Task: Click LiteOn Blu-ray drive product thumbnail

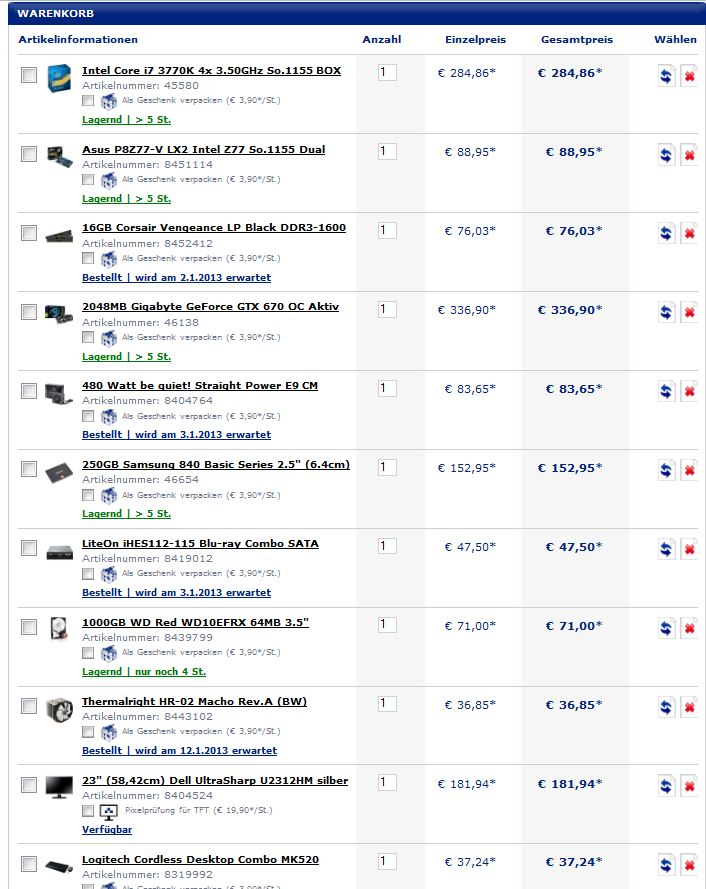Action: pos(60,551)
